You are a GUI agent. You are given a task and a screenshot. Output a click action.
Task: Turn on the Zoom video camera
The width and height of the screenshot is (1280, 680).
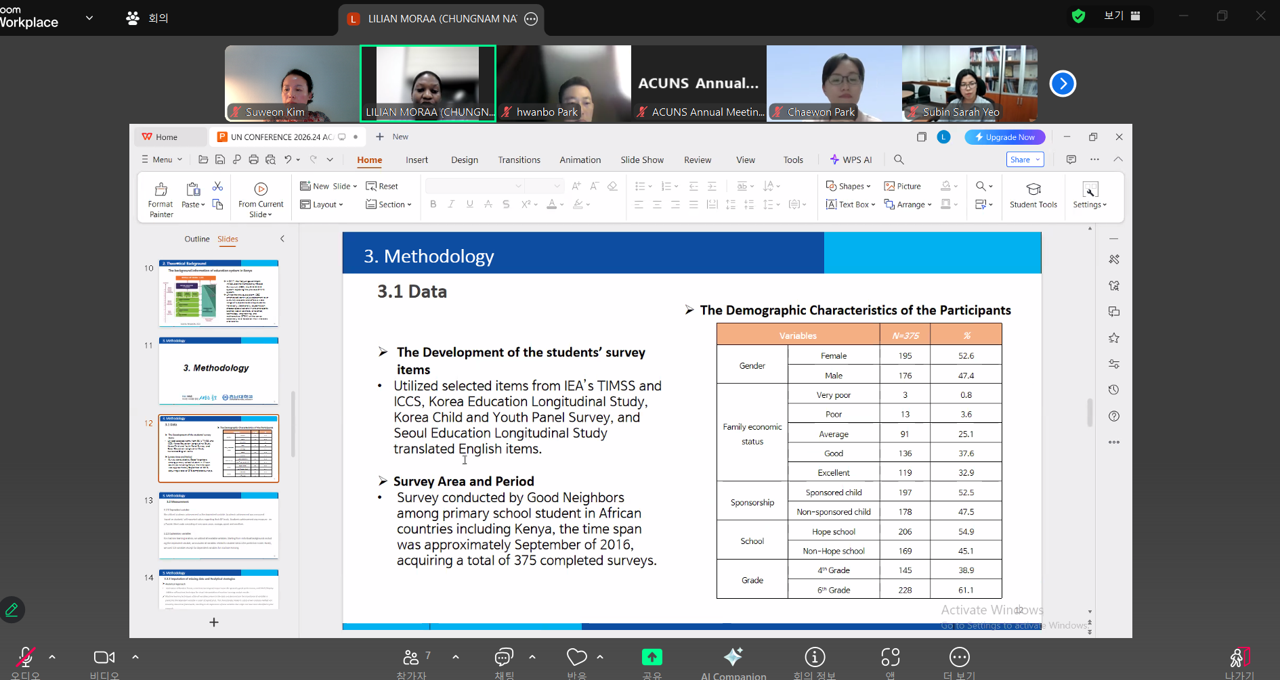(104, 657)
